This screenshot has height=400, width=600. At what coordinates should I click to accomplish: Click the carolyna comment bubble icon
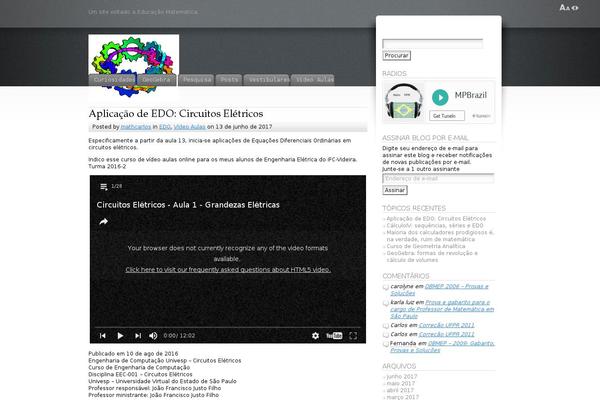(386, 287)
